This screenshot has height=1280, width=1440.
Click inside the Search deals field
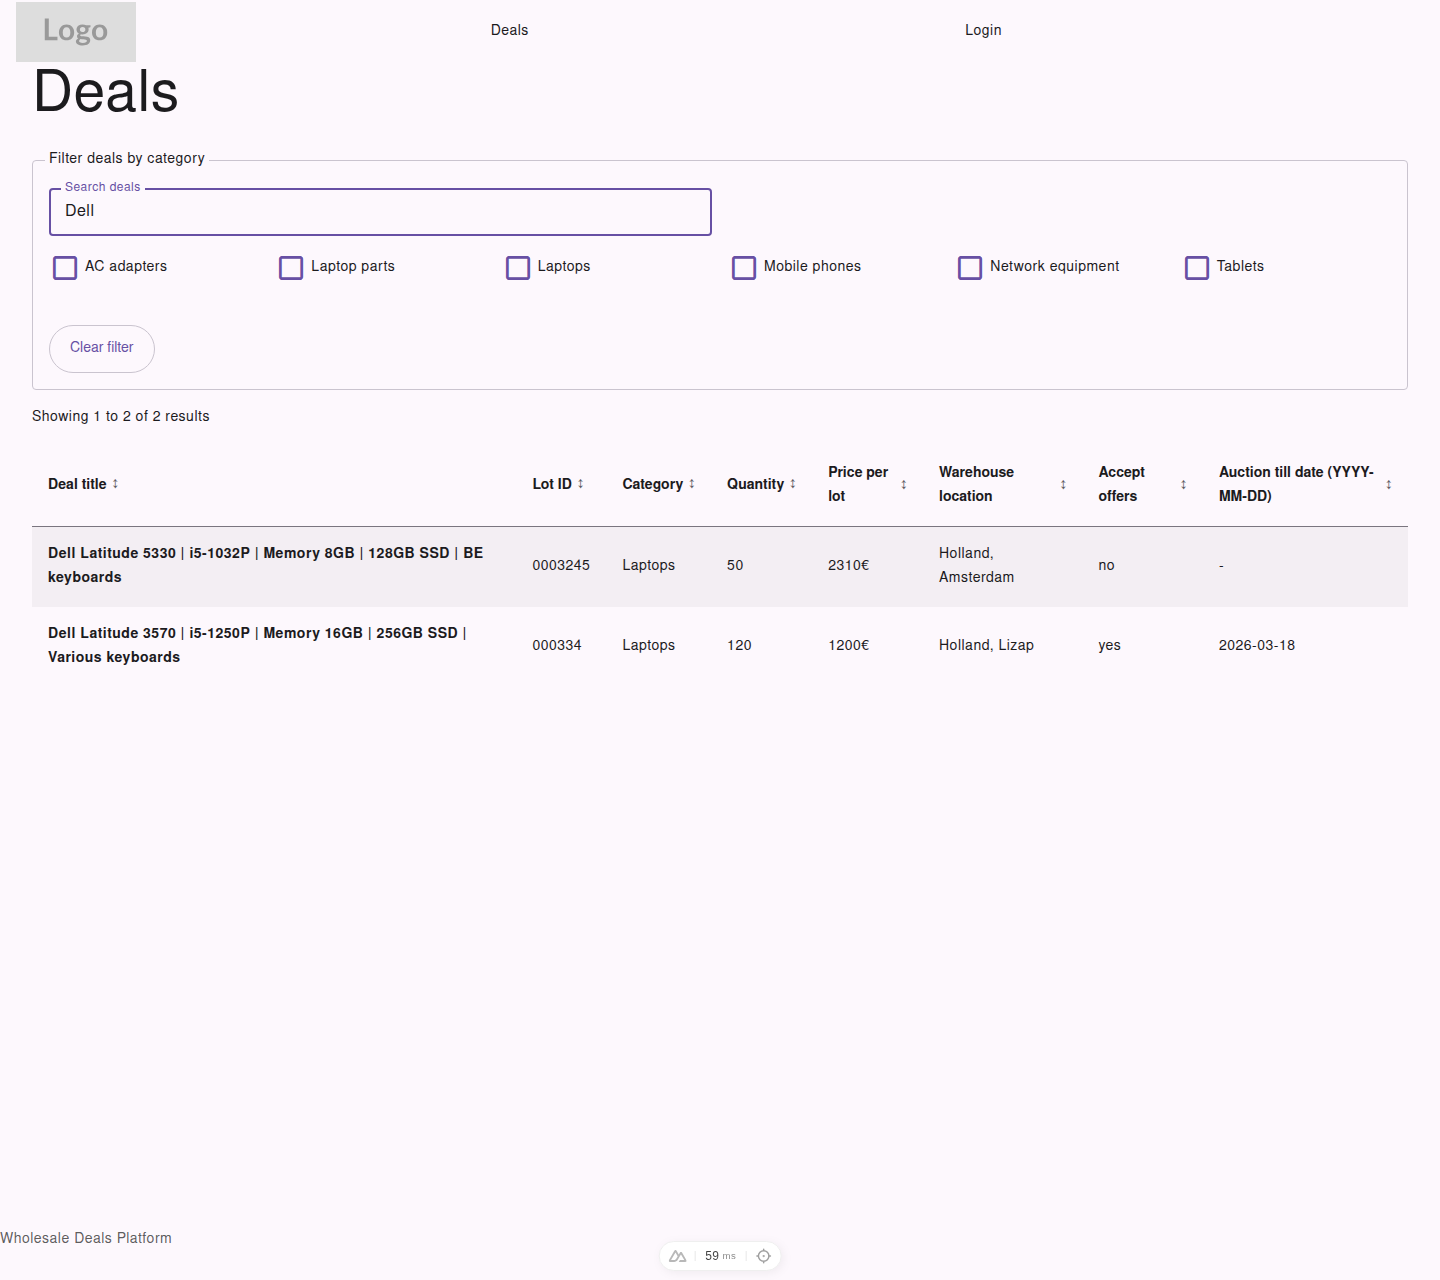pos(380,211)
